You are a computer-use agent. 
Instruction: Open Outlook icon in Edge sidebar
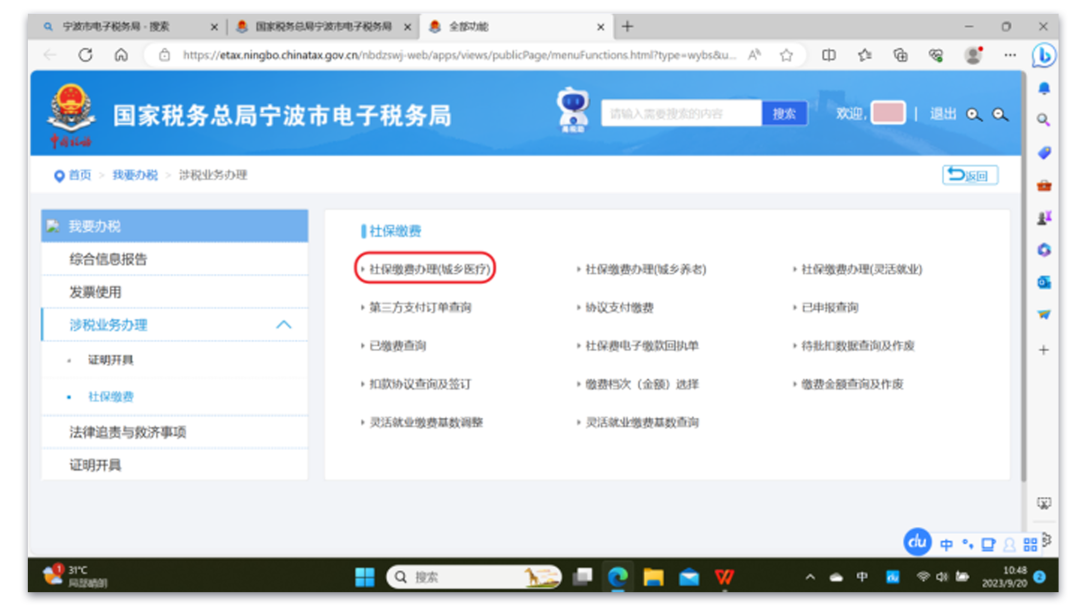point(1044,282)
